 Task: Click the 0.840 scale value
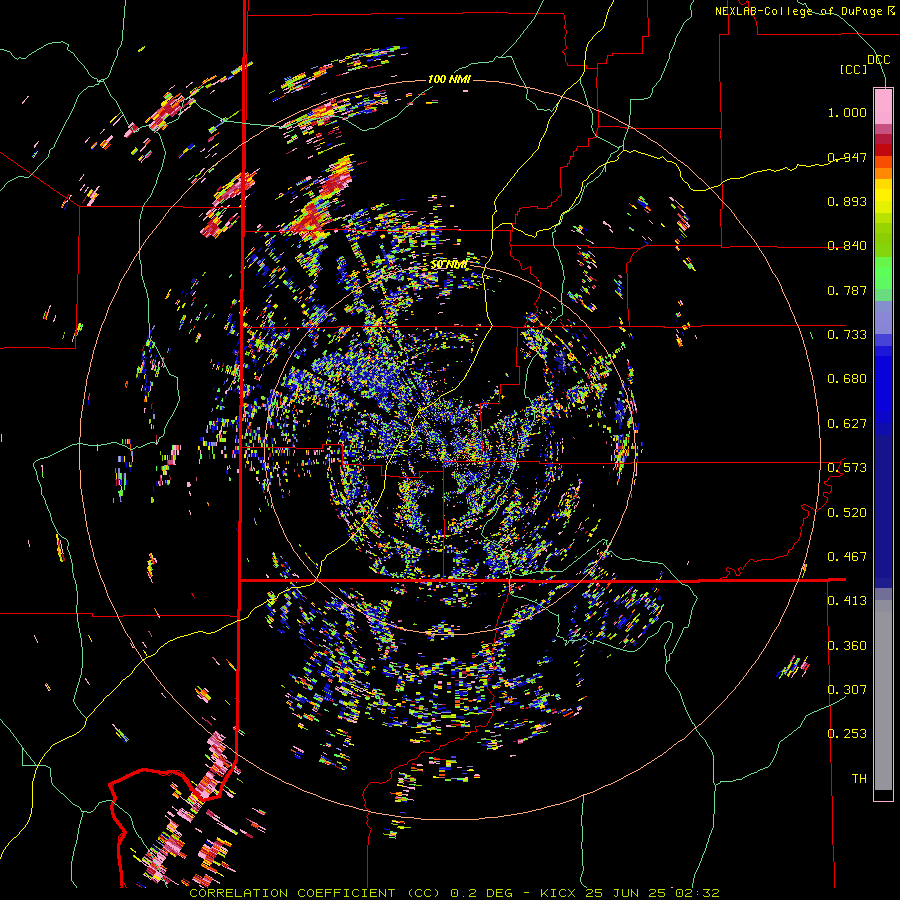847,246
